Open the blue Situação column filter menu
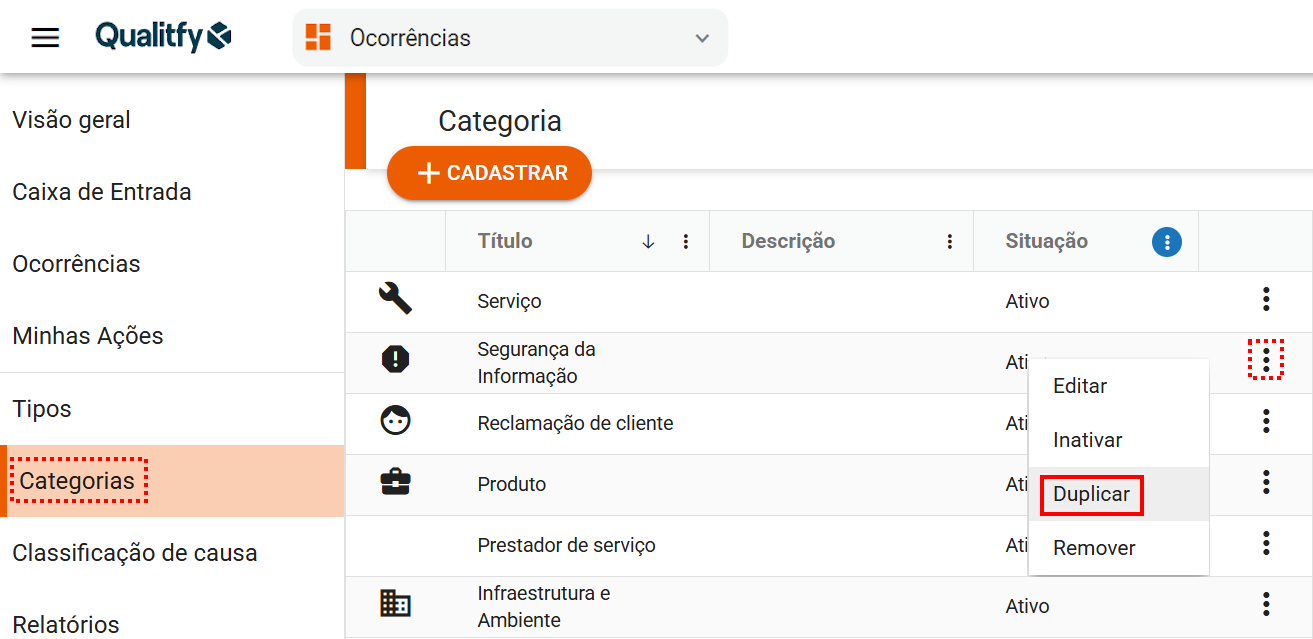The height and width of the screenshot is (639, 1313). coord(1167,241)
